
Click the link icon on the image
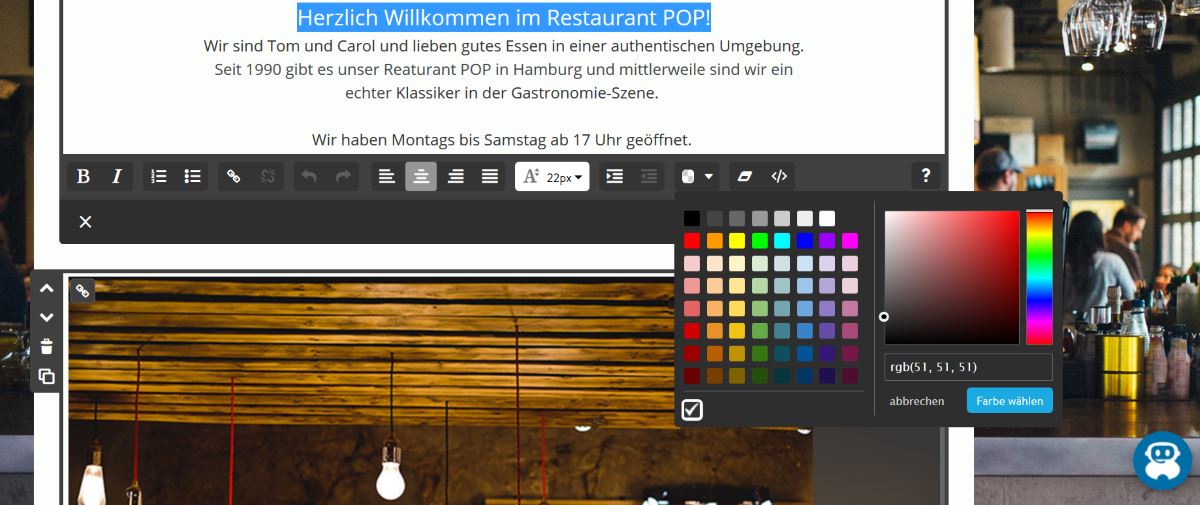[x=83, y=291]
